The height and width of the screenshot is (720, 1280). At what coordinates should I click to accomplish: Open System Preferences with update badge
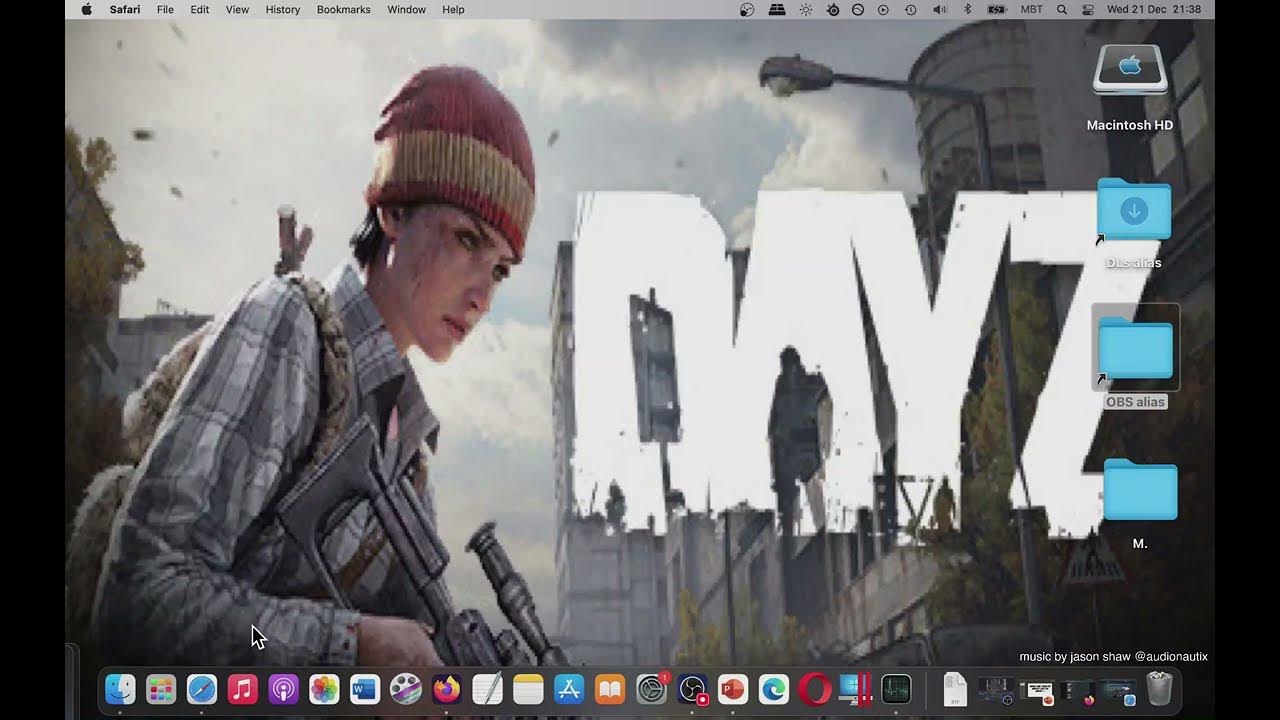[652, 689]
